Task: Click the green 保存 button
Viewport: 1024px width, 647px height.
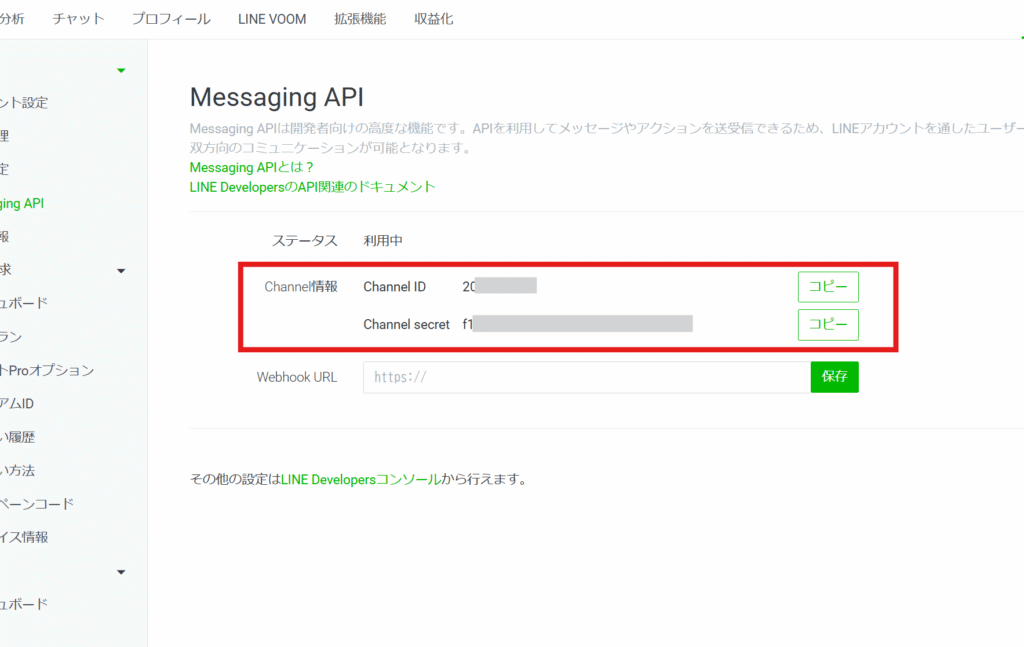Action: [835, 377]
